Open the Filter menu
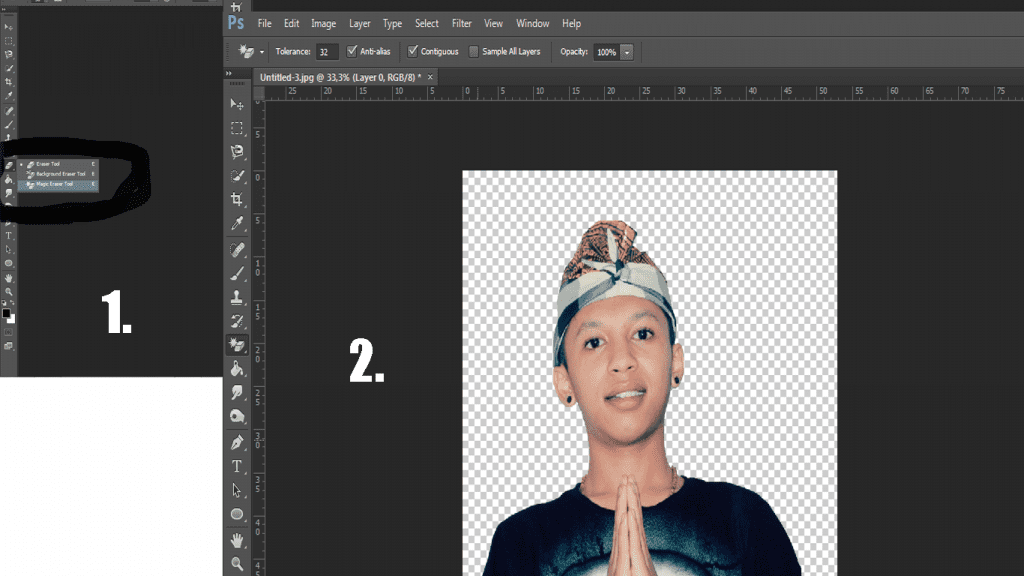The image size is (1024, 576). pos(461,23)
